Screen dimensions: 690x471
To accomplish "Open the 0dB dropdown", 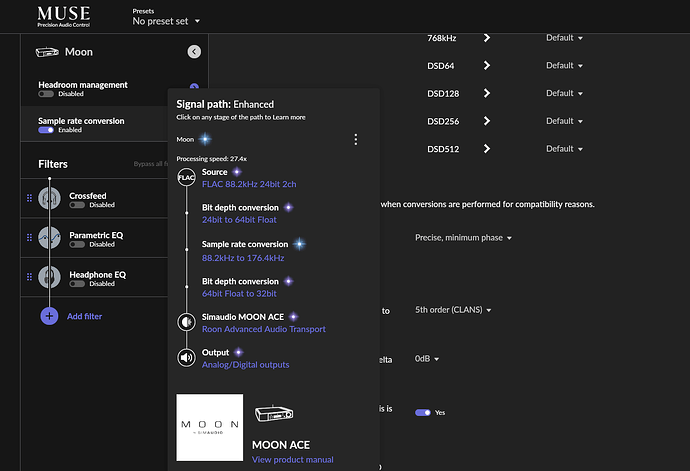I will [427, 359].
